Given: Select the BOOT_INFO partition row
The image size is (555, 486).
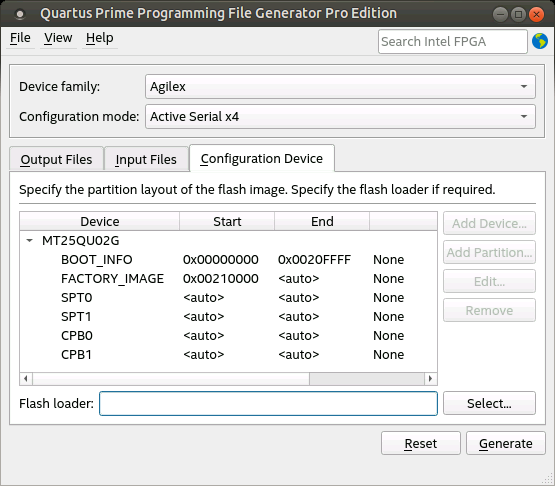Looking at the screenshot, I should [228, 260].
